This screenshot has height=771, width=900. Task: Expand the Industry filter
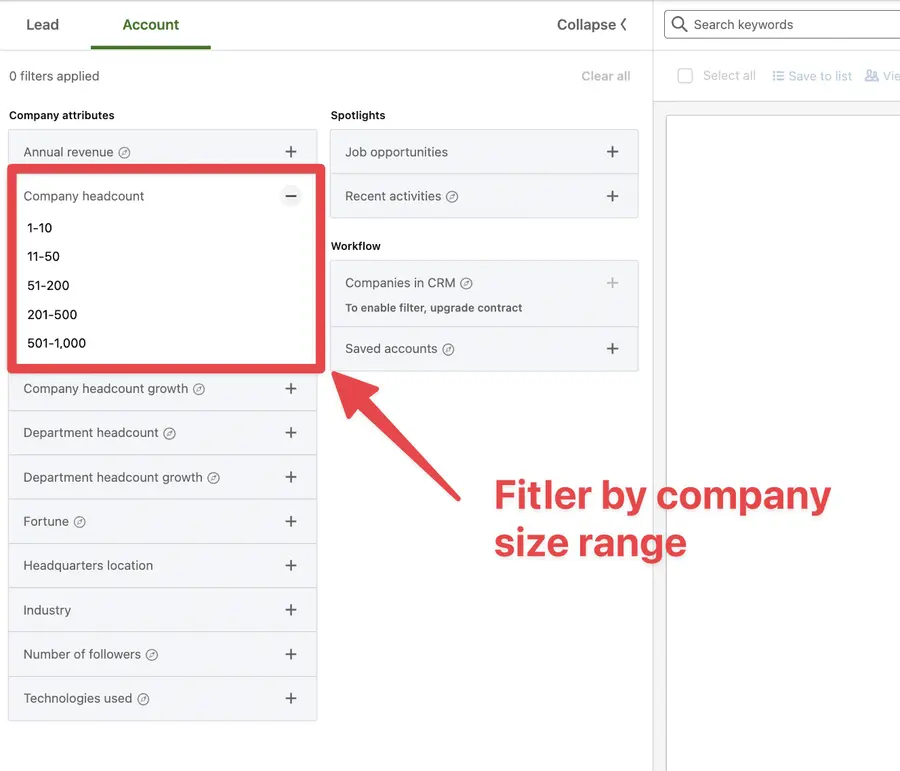(291, 610)
